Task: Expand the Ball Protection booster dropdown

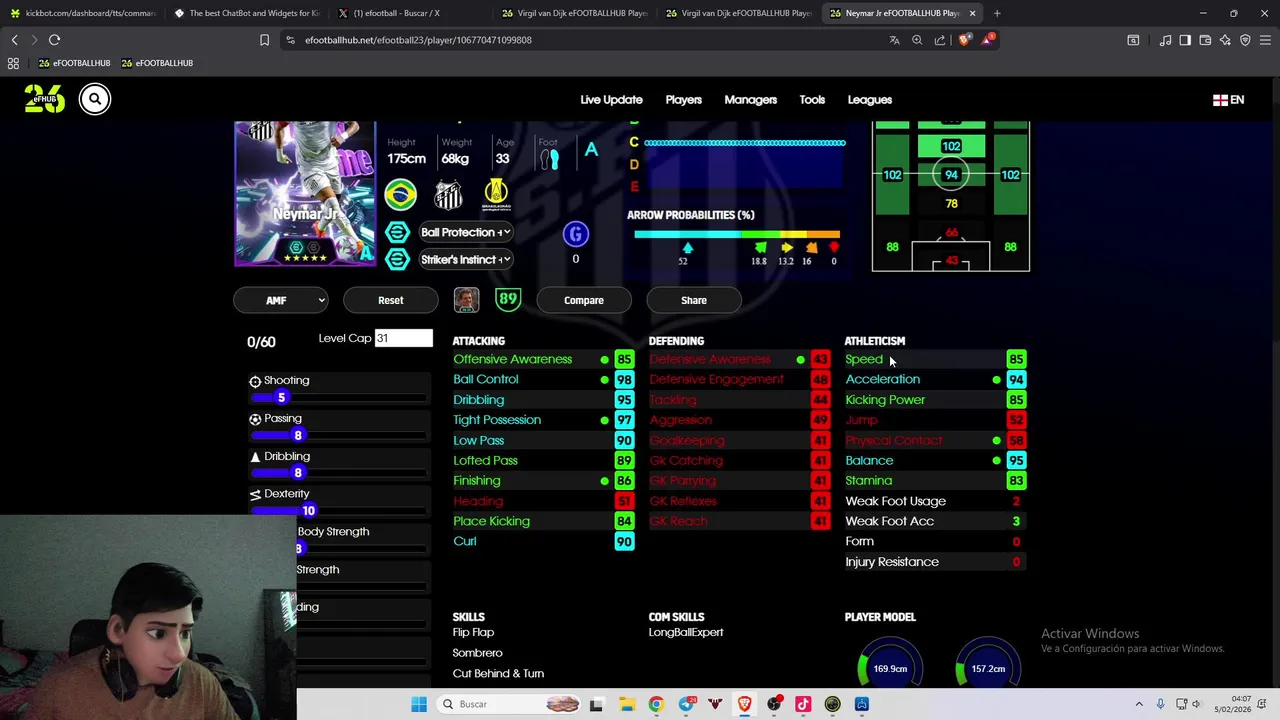Action: (465, 232)
